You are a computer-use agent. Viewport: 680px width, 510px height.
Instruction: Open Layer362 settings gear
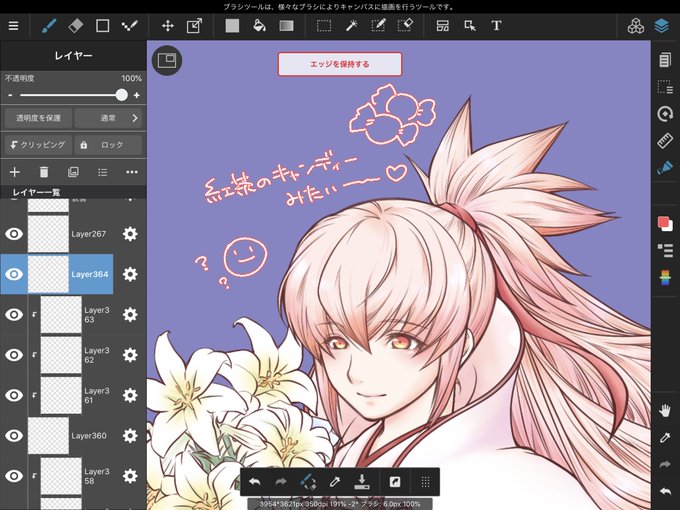(130, 355)
